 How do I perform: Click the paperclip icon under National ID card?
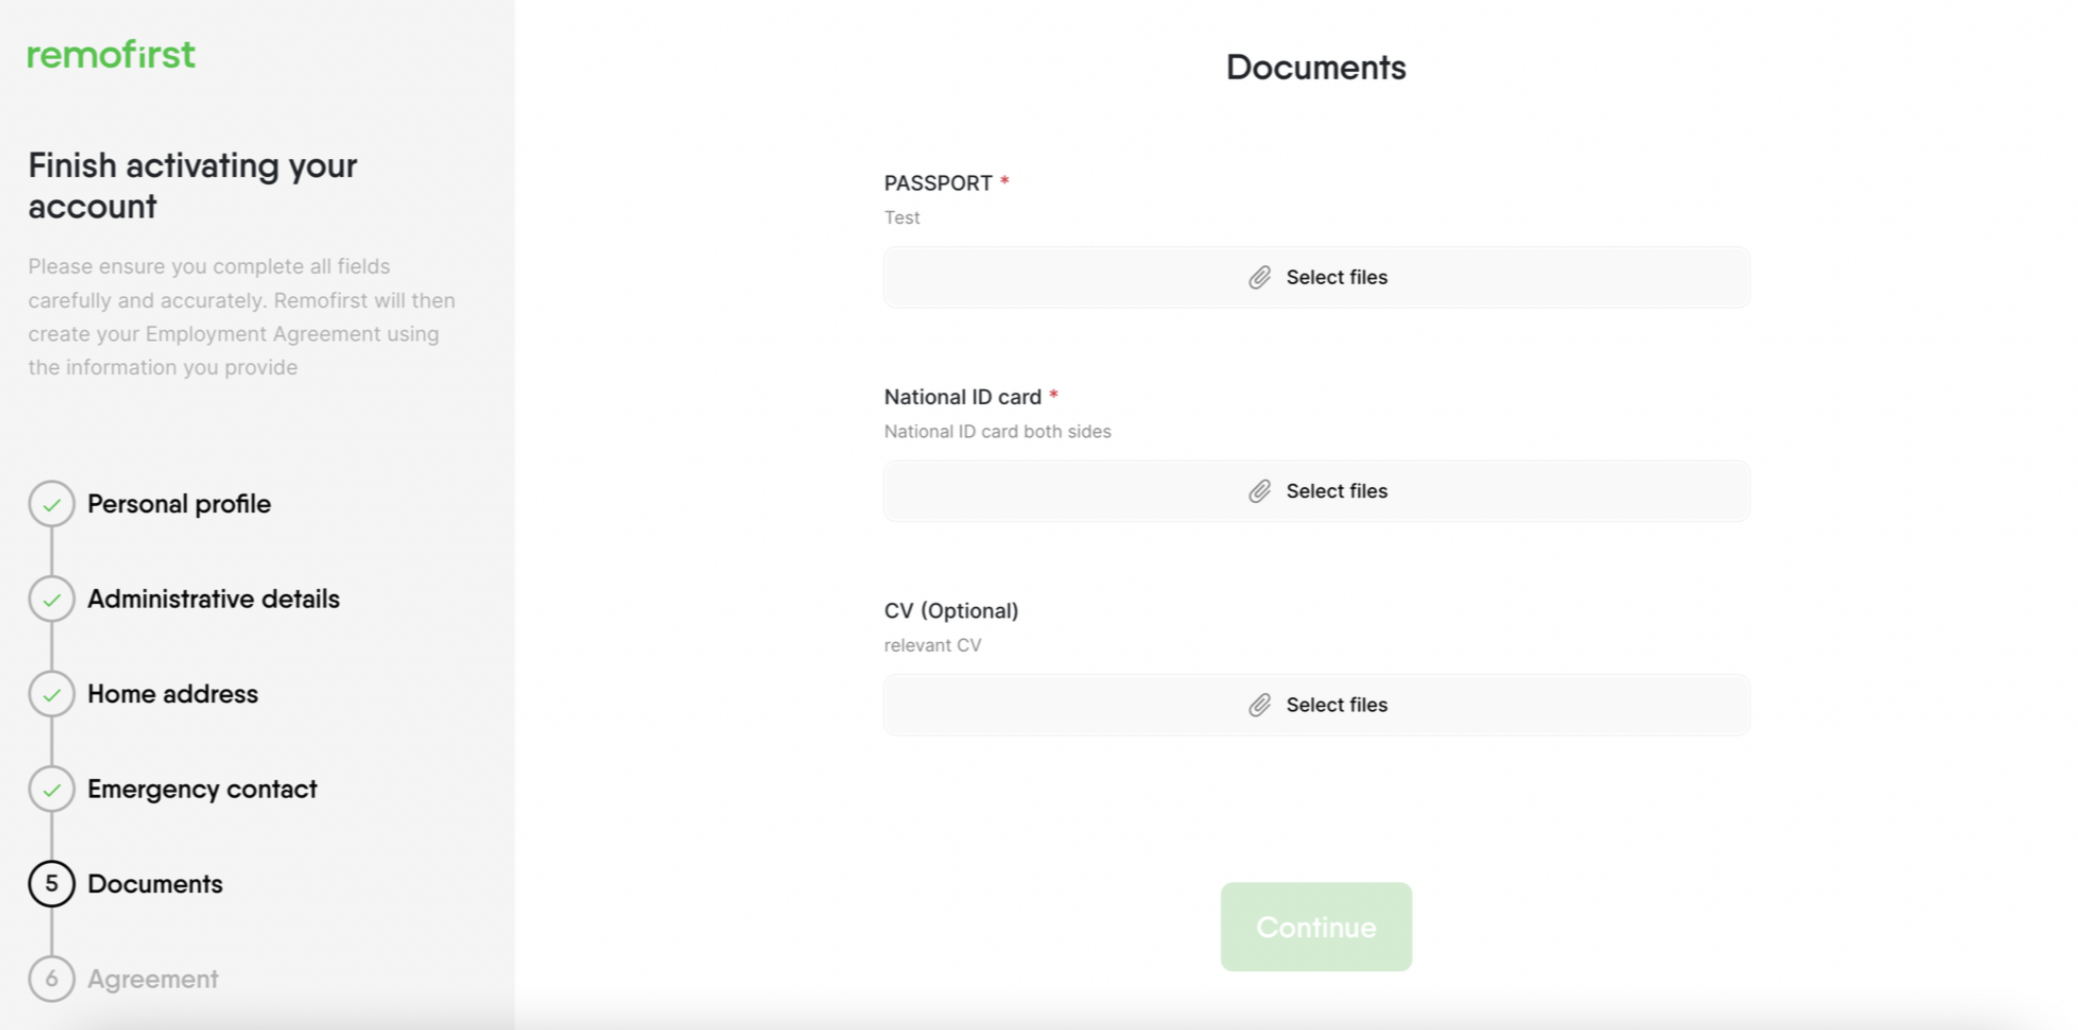point(1260,491)
